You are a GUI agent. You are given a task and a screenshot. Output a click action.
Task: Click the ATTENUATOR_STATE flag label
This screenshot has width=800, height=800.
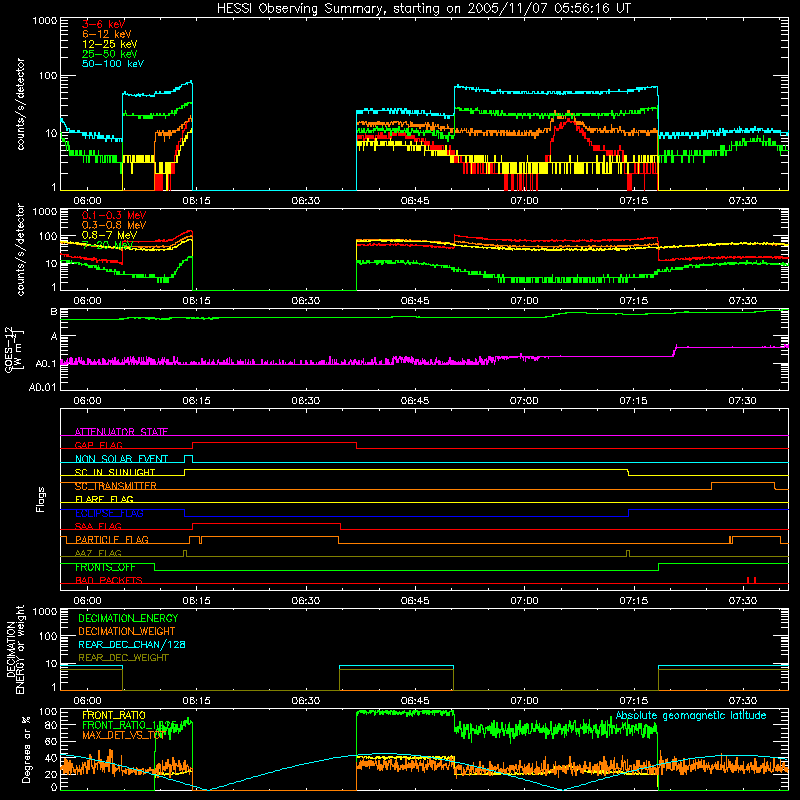(121, 432)
